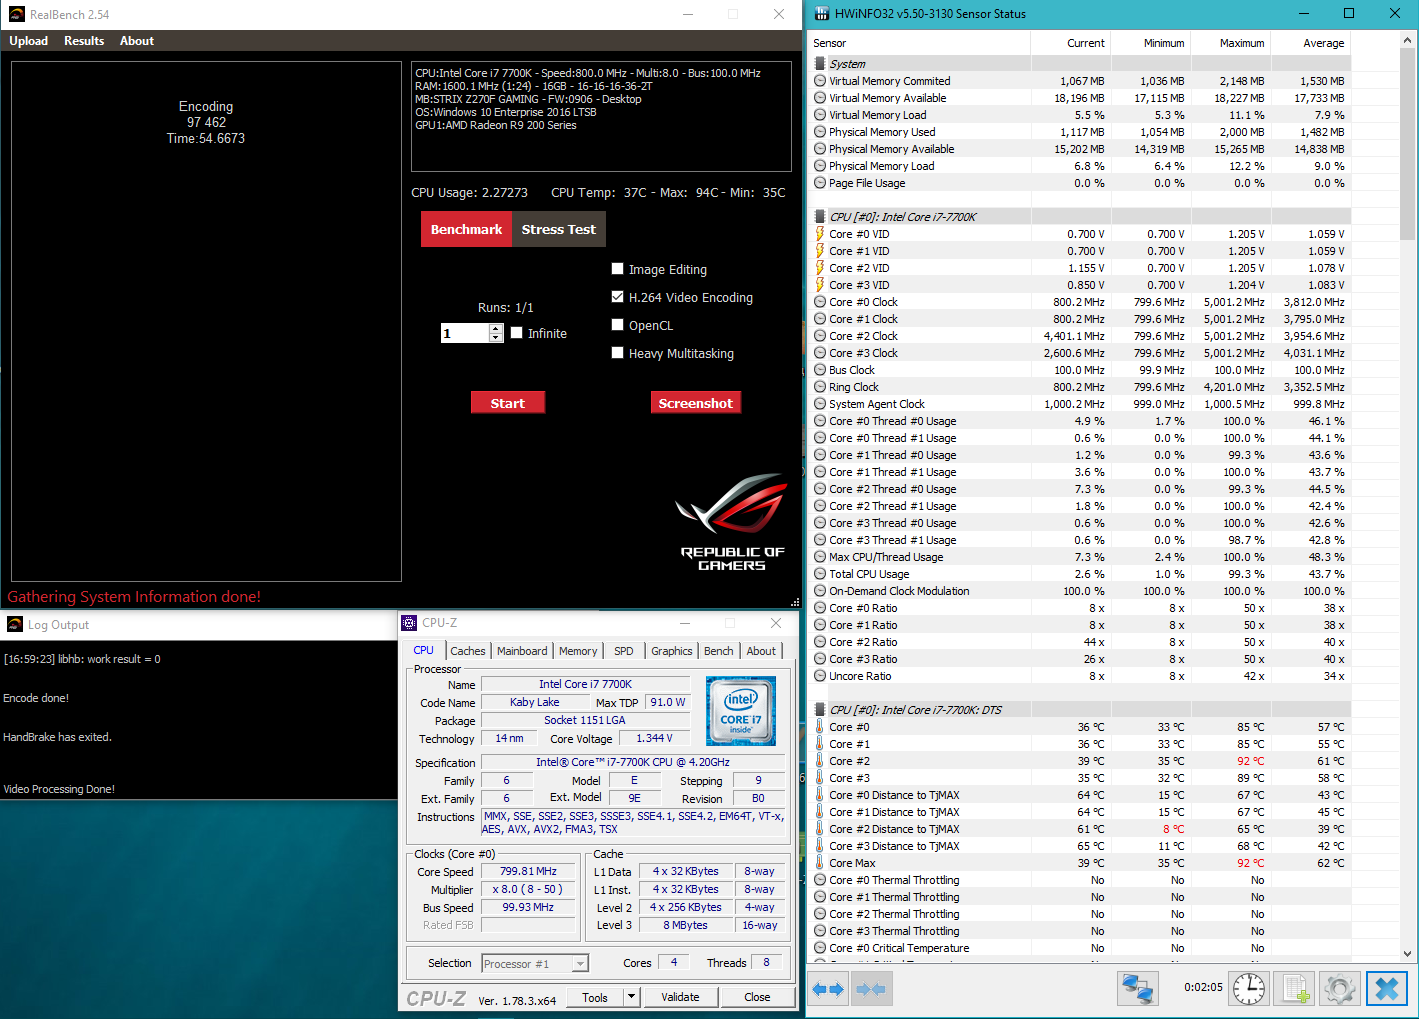Click the Validate button in CPU-Z
The width and height of the screenshot is (1419, 1019).
click(680, 997)
